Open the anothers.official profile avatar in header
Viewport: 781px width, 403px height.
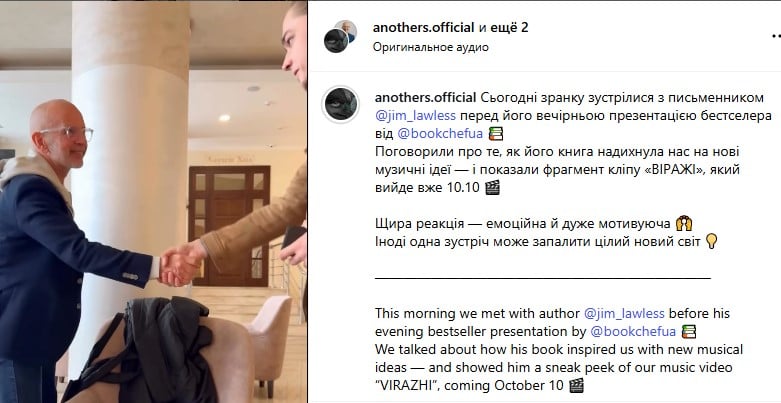point(336,41)
